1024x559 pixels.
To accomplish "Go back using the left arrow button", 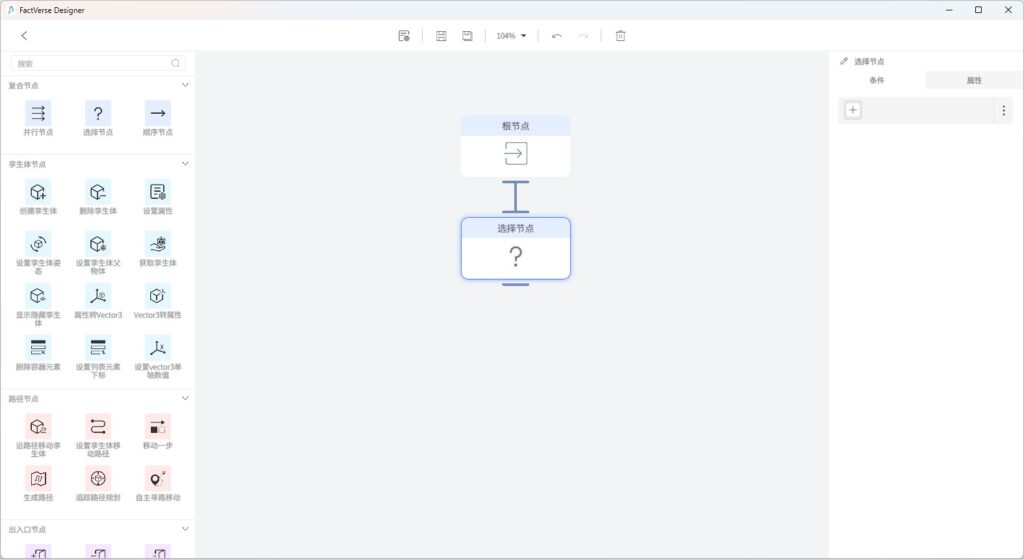I will coord(24,36).
